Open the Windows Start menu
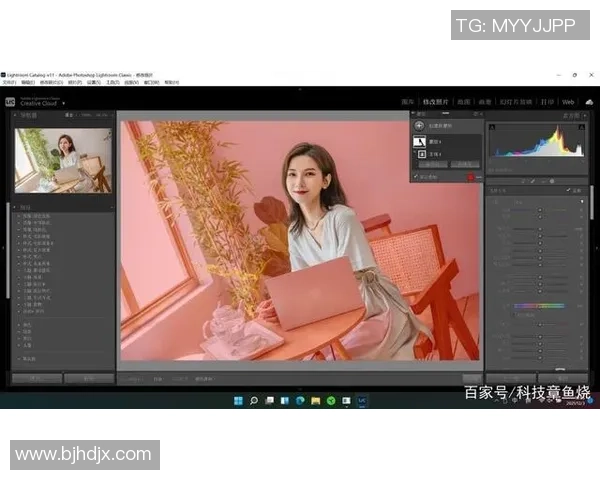 click(x=238, y=401)
